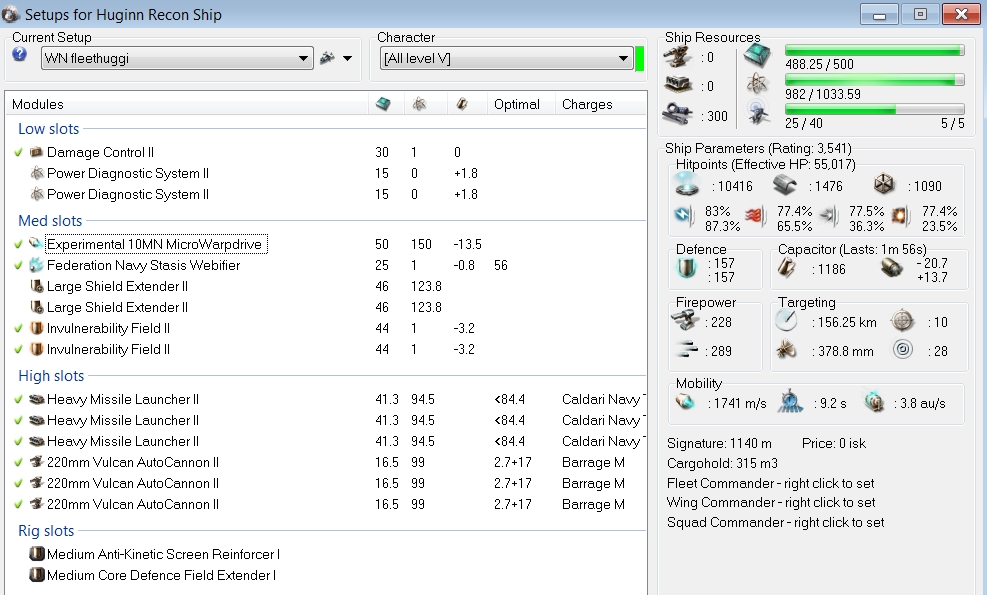987x595 pixels.
Task: Toggle last 220mm Vulcan AutoCannon II checkmark
Action: (x=18, y=504)
